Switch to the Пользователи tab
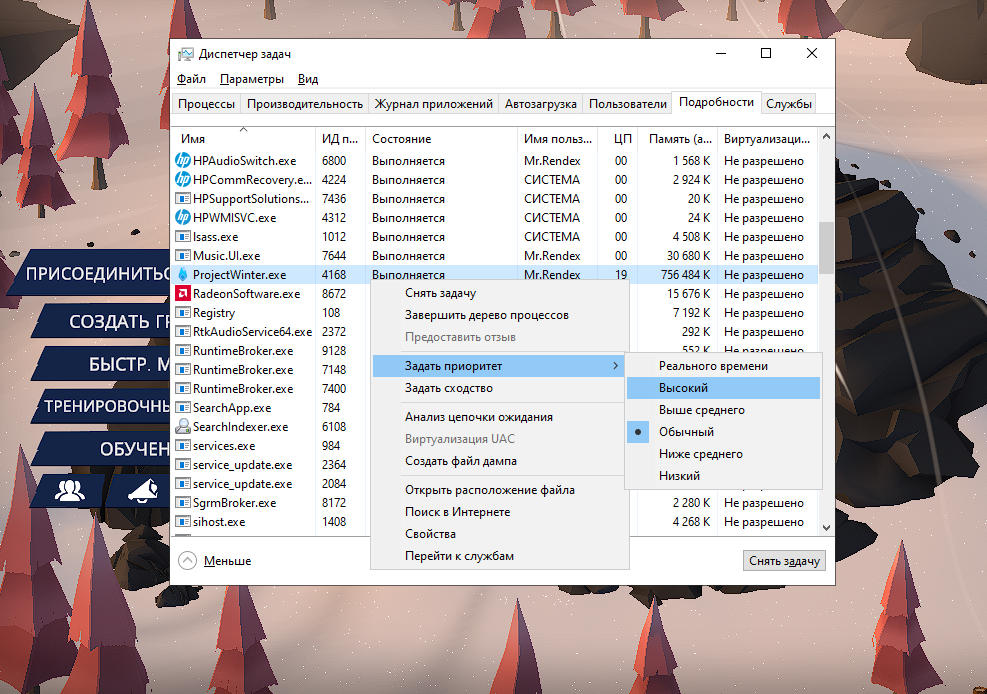 (628, 104)
